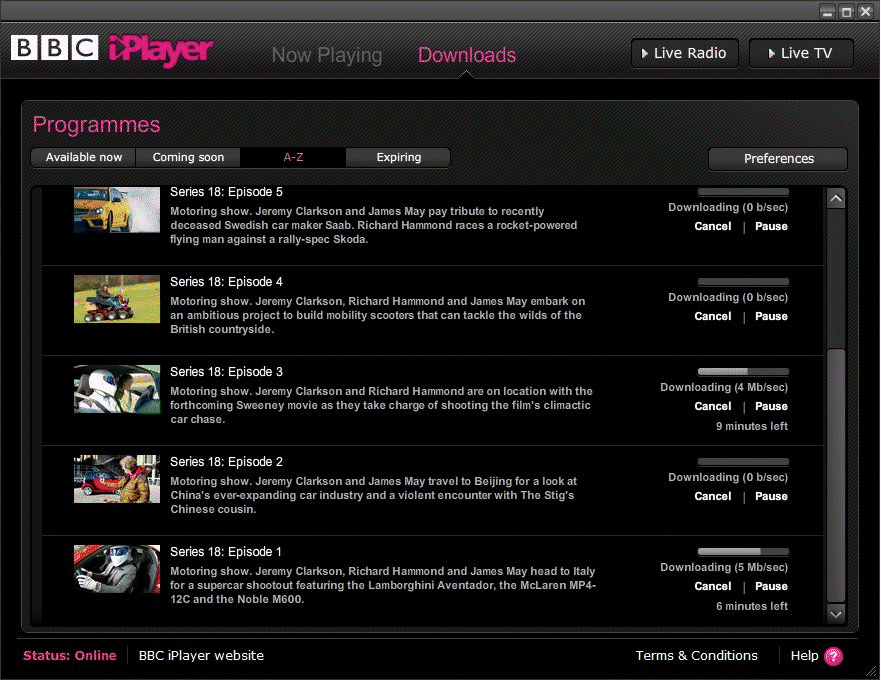Cancel the Series 18 Episode 2 download
This screenshot has width=881, height=680.
point(713,497)
